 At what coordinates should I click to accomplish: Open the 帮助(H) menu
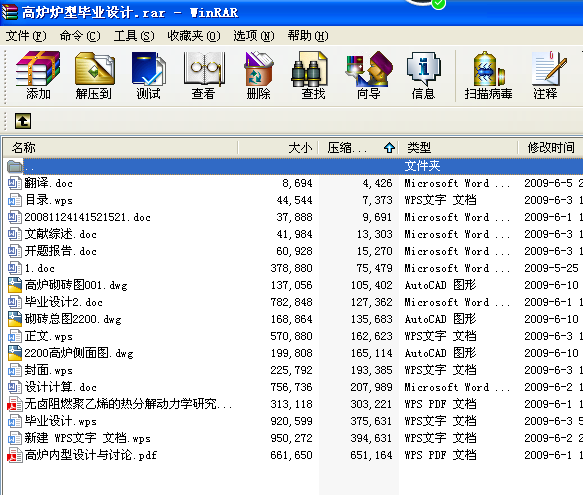308,36
